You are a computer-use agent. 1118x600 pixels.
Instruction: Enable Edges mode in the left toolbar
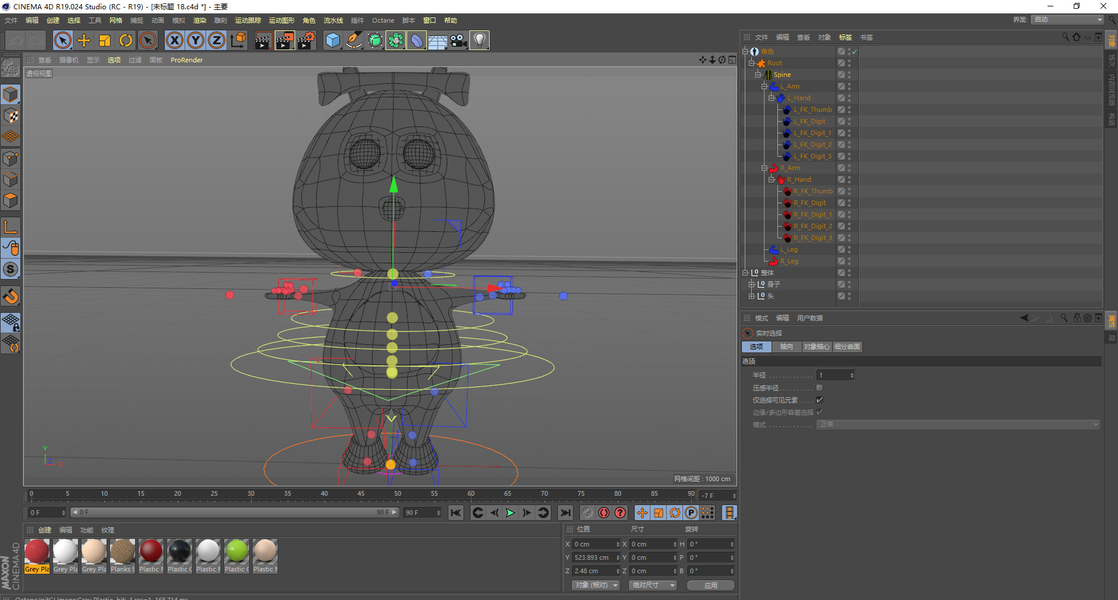(11, 180)
